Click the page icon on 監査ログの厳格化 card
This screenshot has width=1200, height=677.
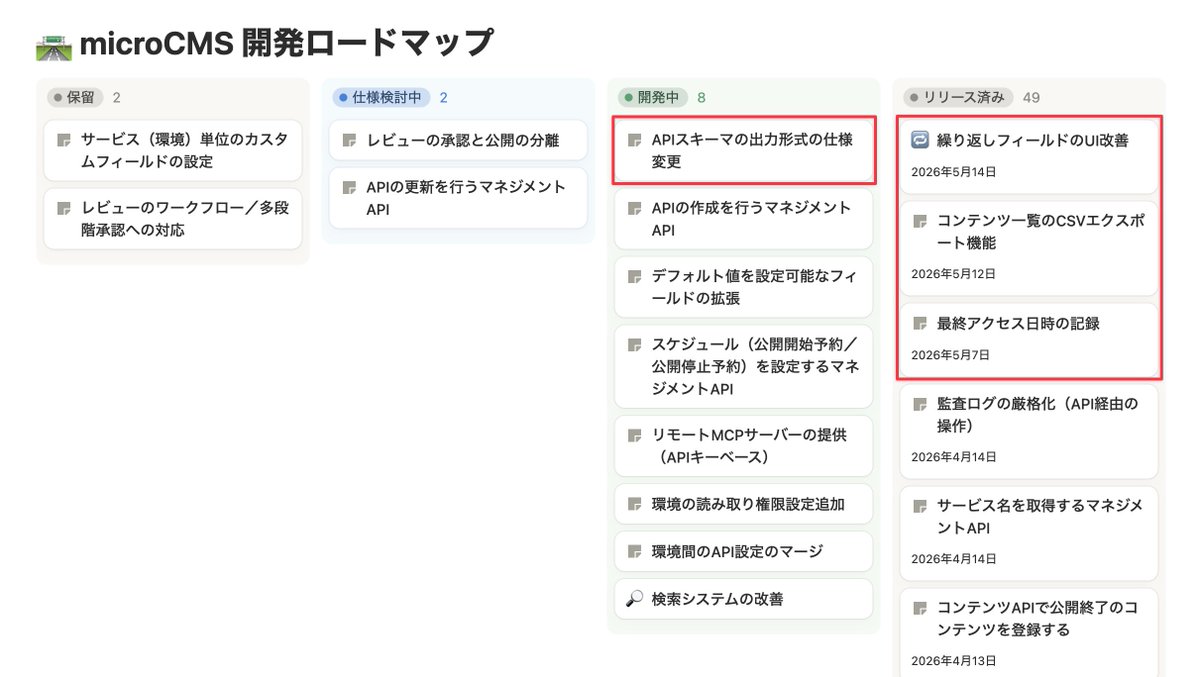(920, 404)
